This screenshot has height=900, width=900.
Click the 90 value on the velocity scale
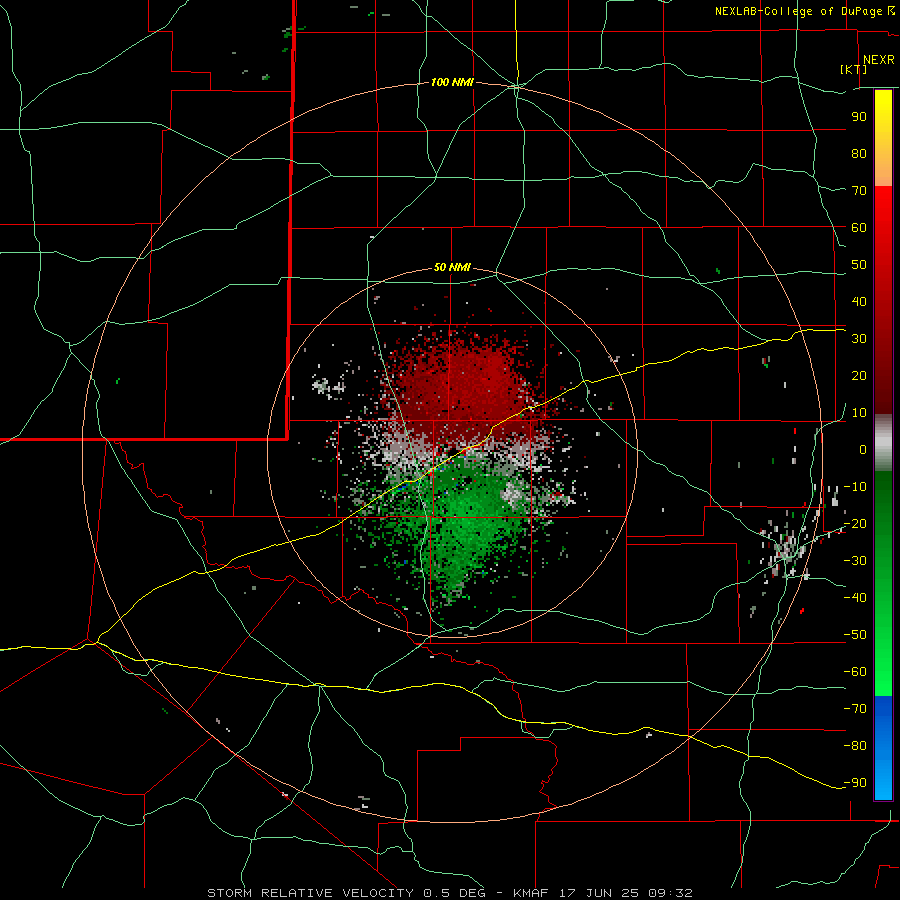tap(859, 117)
